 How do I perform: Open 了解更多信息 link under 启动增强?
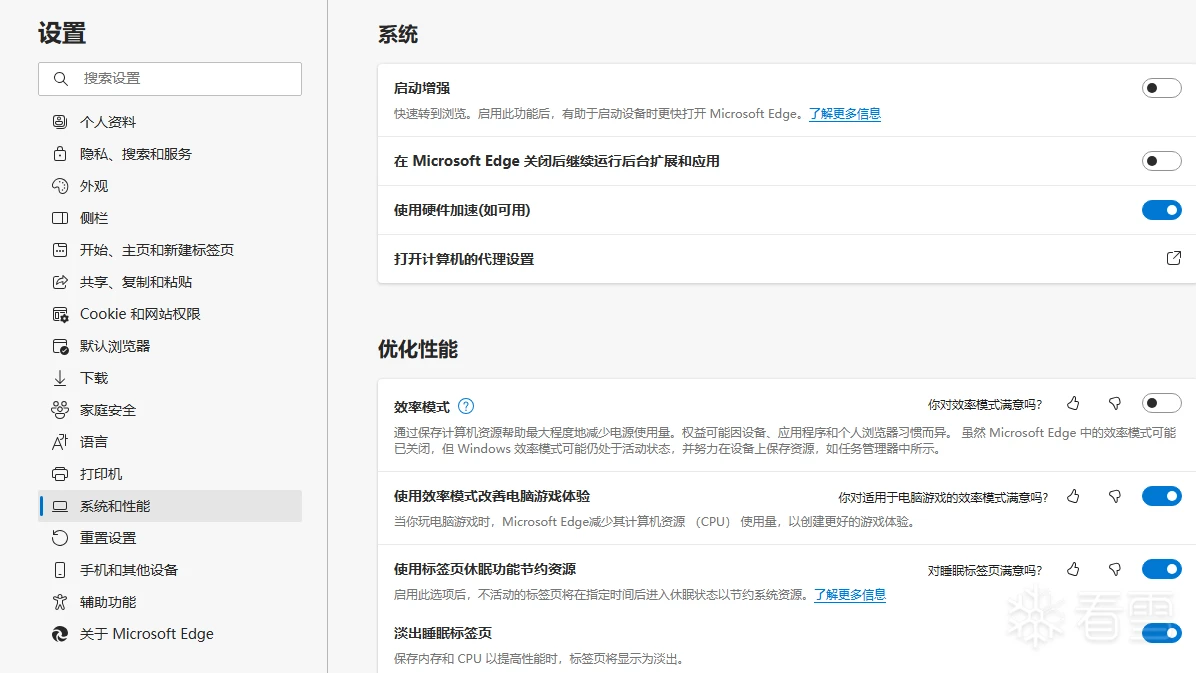[x=844, y=114]
